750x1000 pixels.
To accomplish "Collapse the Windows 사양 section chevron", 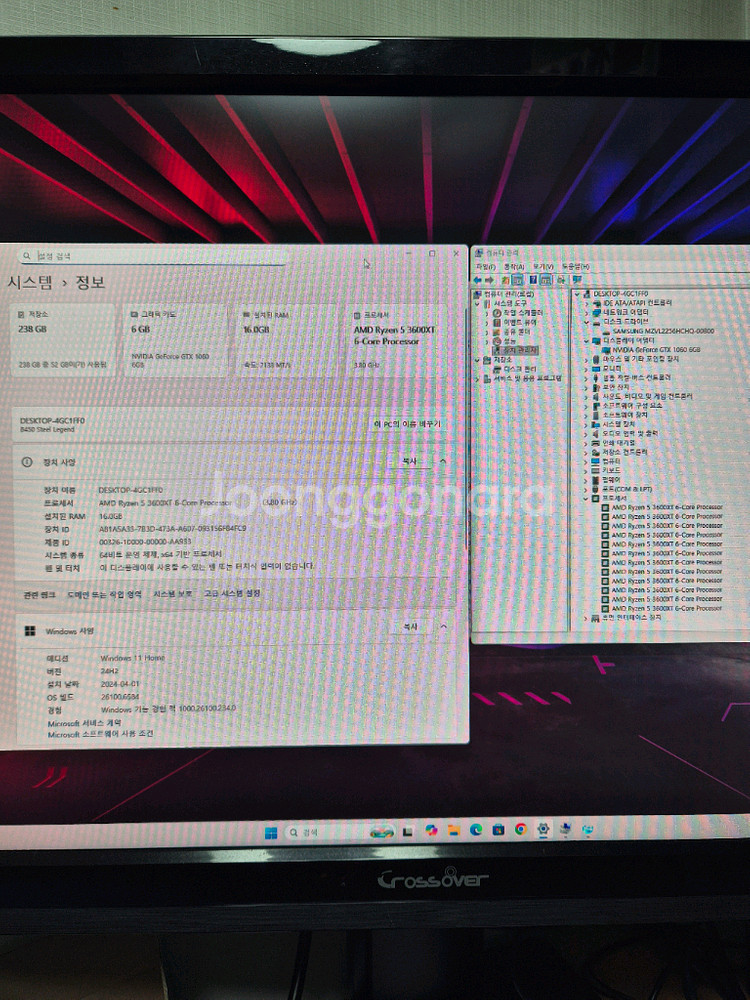I will click(442, 627).
